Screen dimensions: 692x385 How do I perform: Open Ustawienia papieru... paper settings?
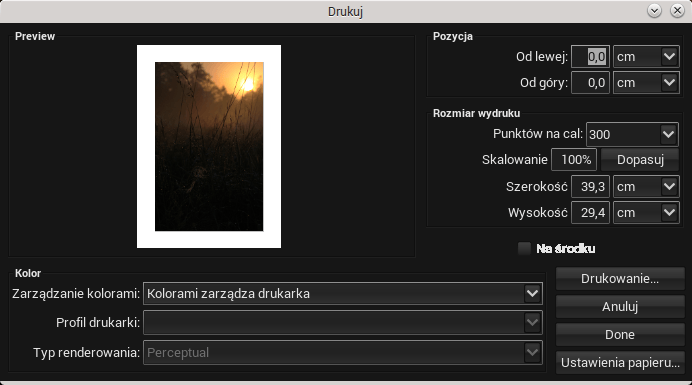620,362
